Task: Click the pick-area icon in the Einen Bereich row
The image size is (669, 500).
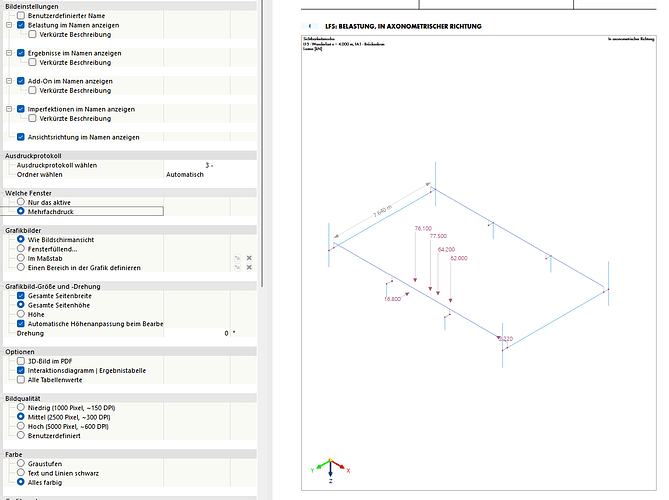Action: (x=237, y=268)
